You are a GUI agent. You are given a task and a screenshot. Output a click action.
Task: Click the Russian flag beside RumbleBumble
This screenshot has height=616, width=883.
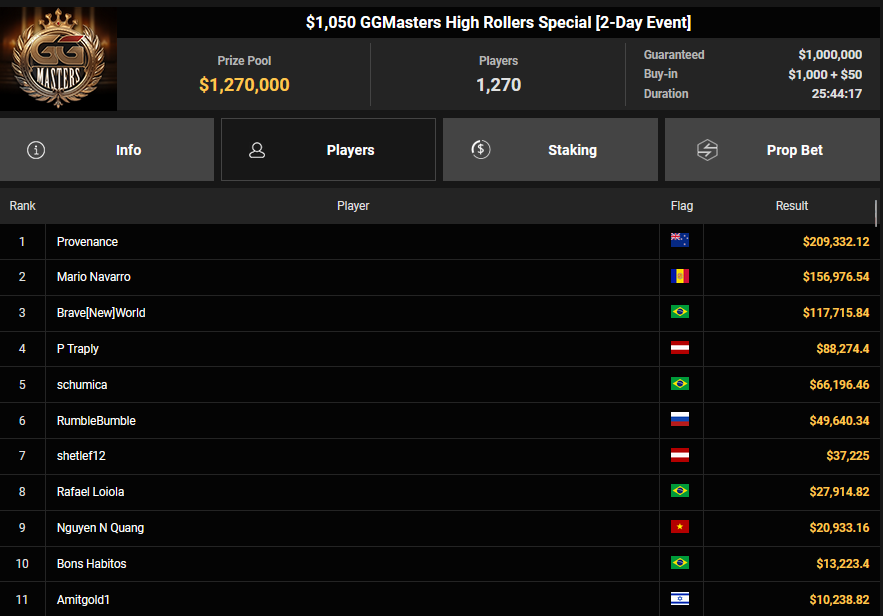click(680, 421)
